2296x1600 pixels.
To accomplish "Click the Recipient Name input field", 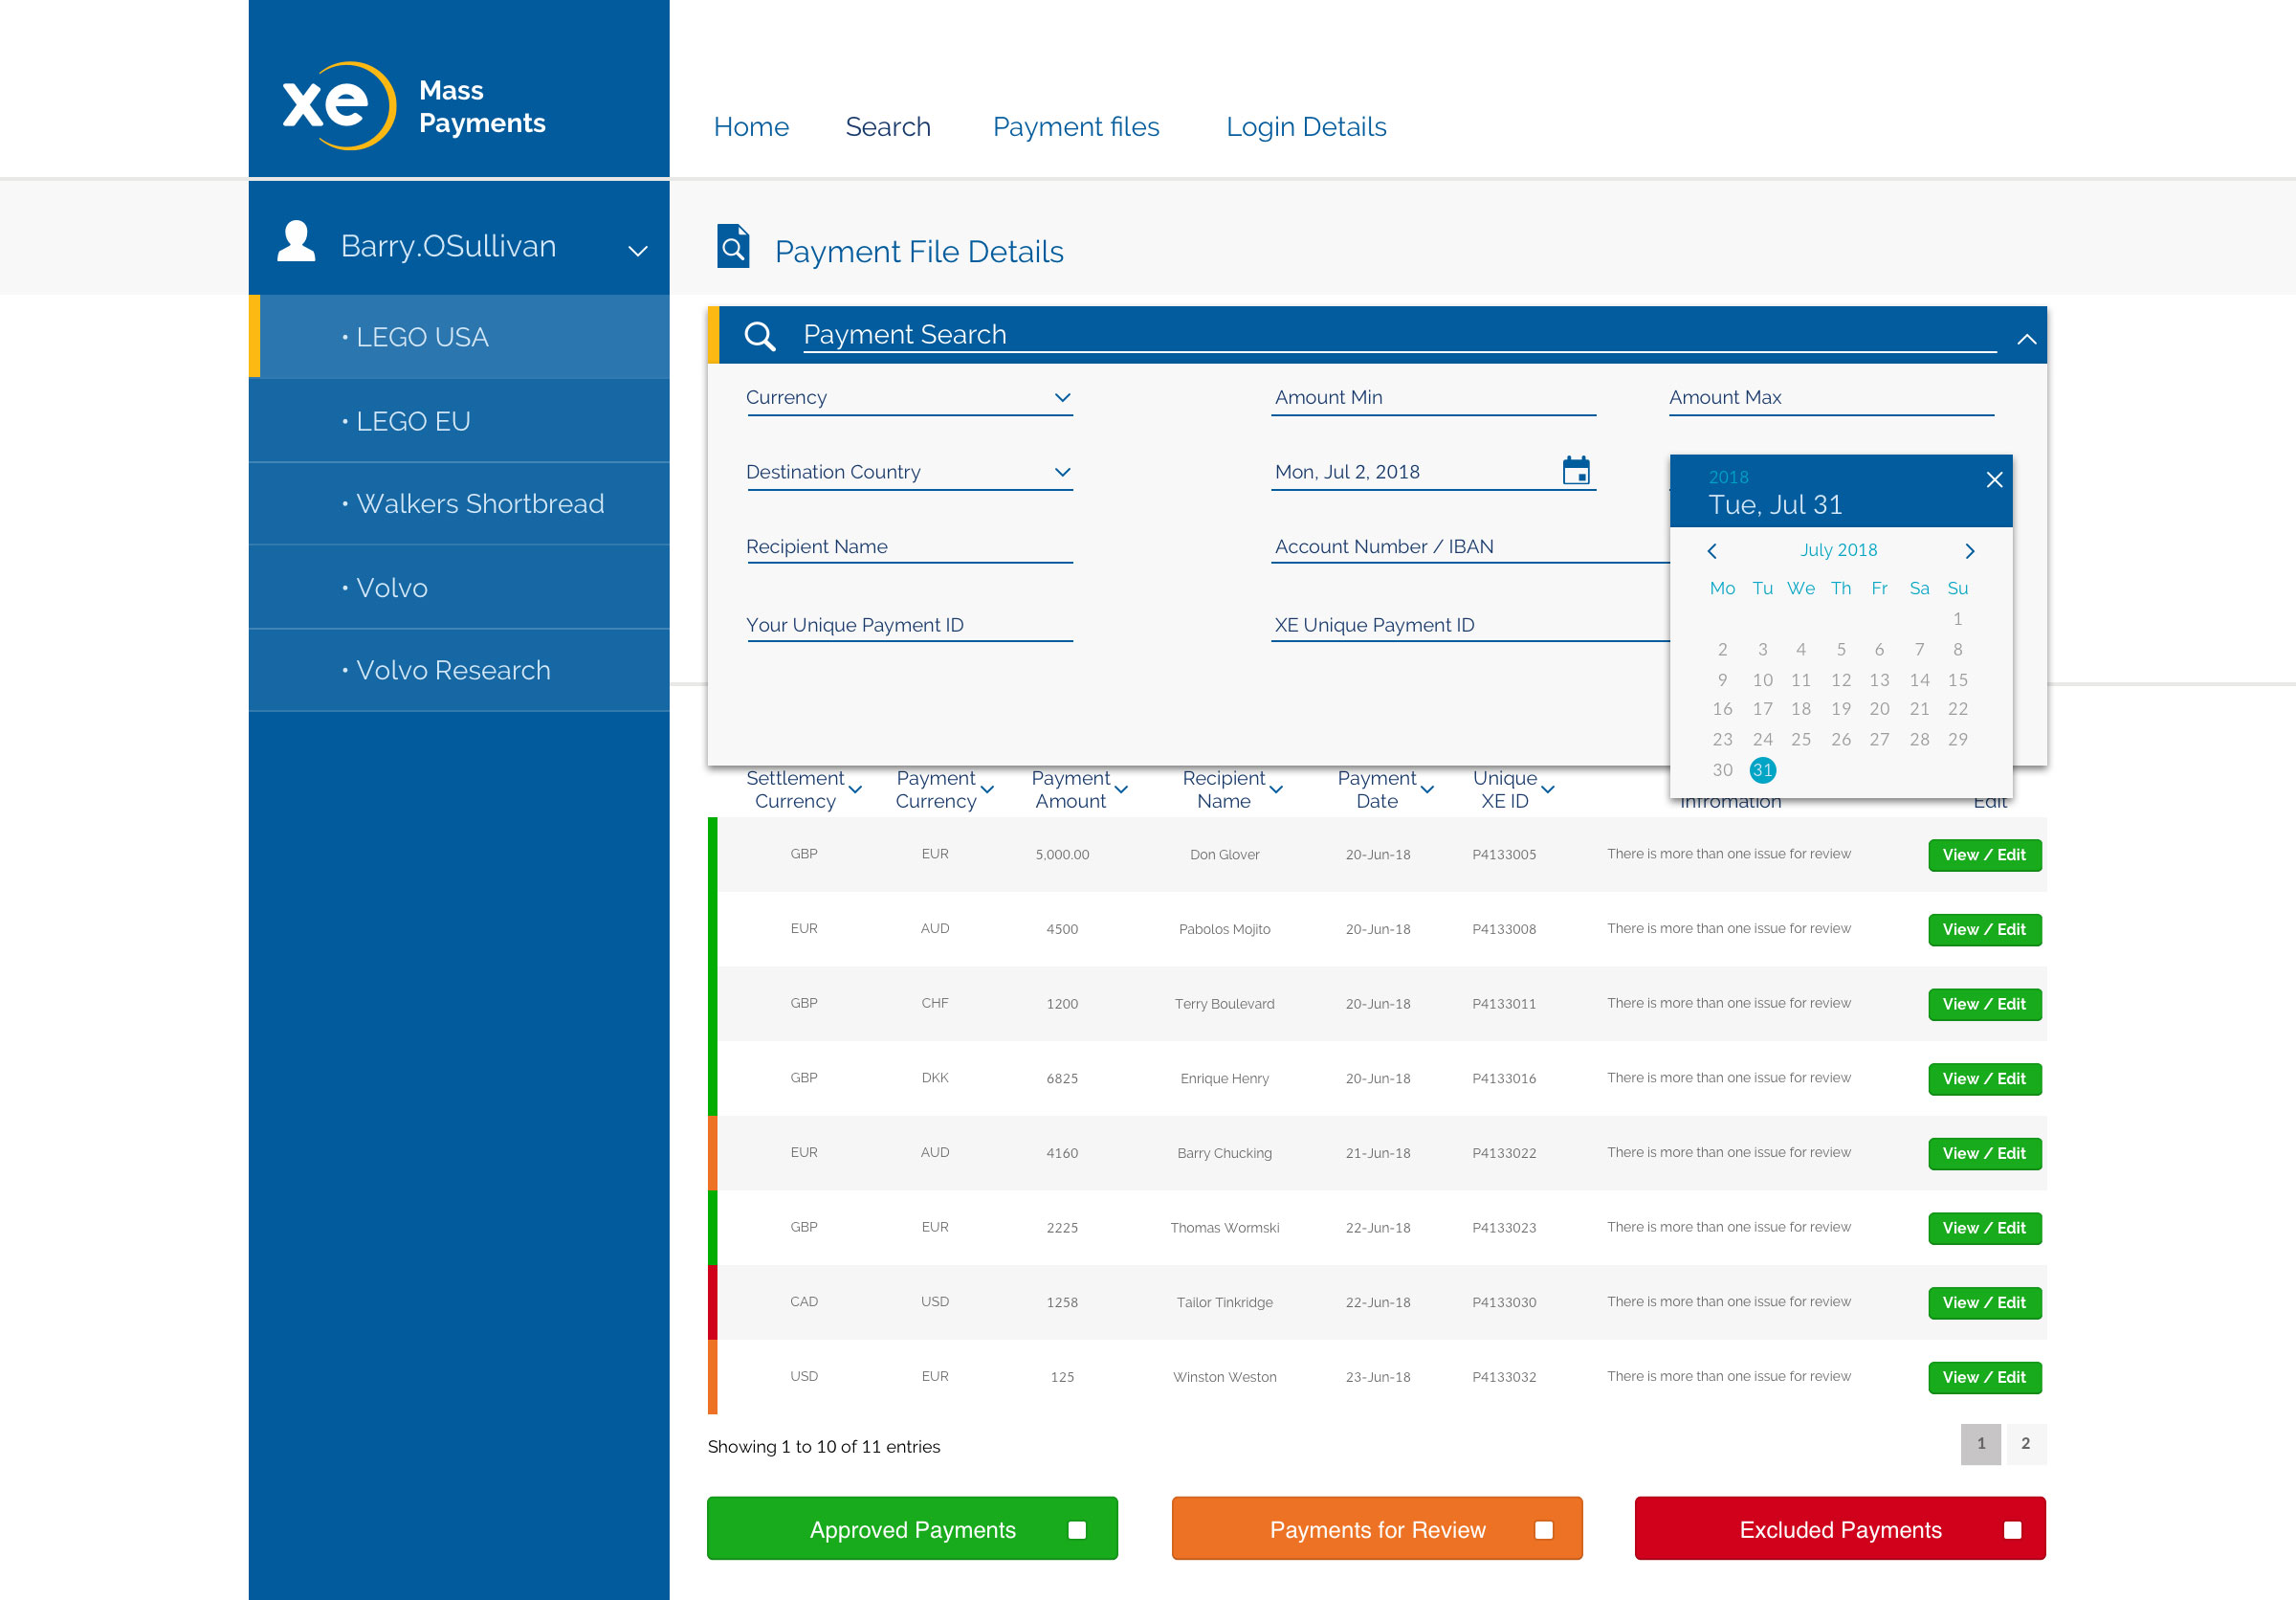I will [908, 547].
